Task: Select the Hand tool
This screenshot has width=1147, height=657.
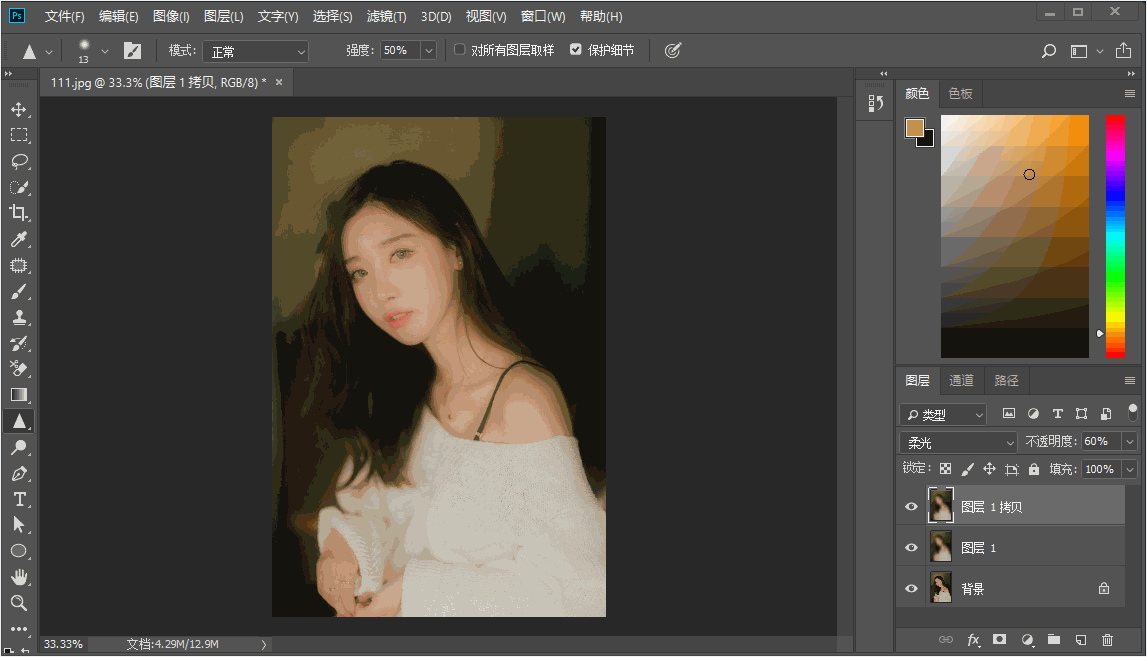Action: [18, 577]
